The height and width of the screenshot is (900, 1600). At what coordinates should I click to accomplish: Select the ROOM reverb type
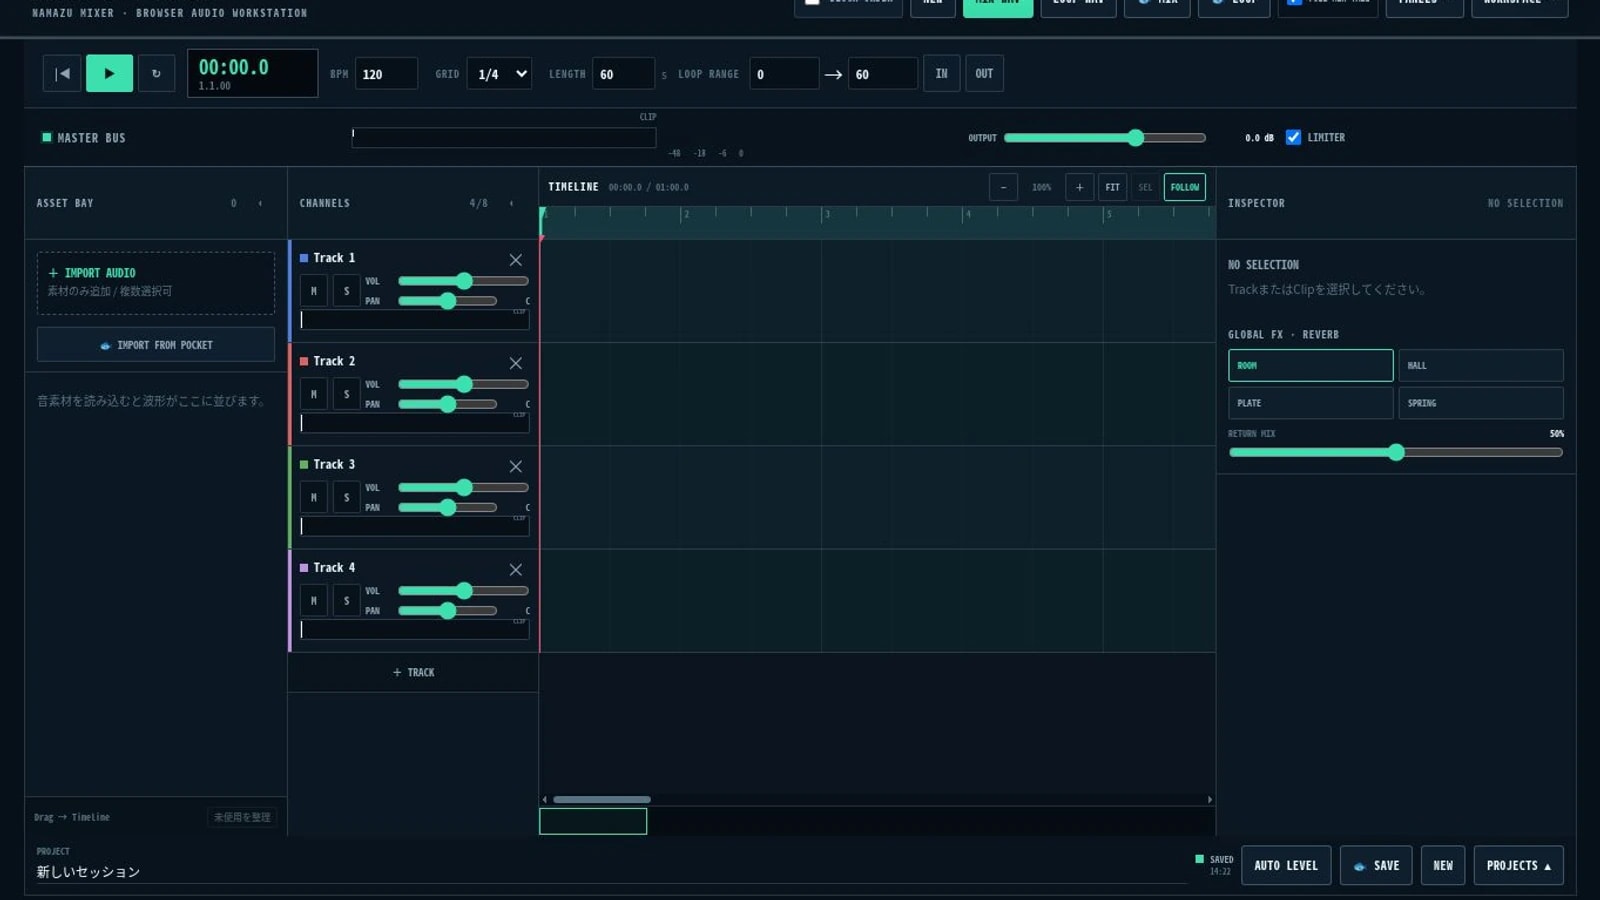click(1310, 365)
